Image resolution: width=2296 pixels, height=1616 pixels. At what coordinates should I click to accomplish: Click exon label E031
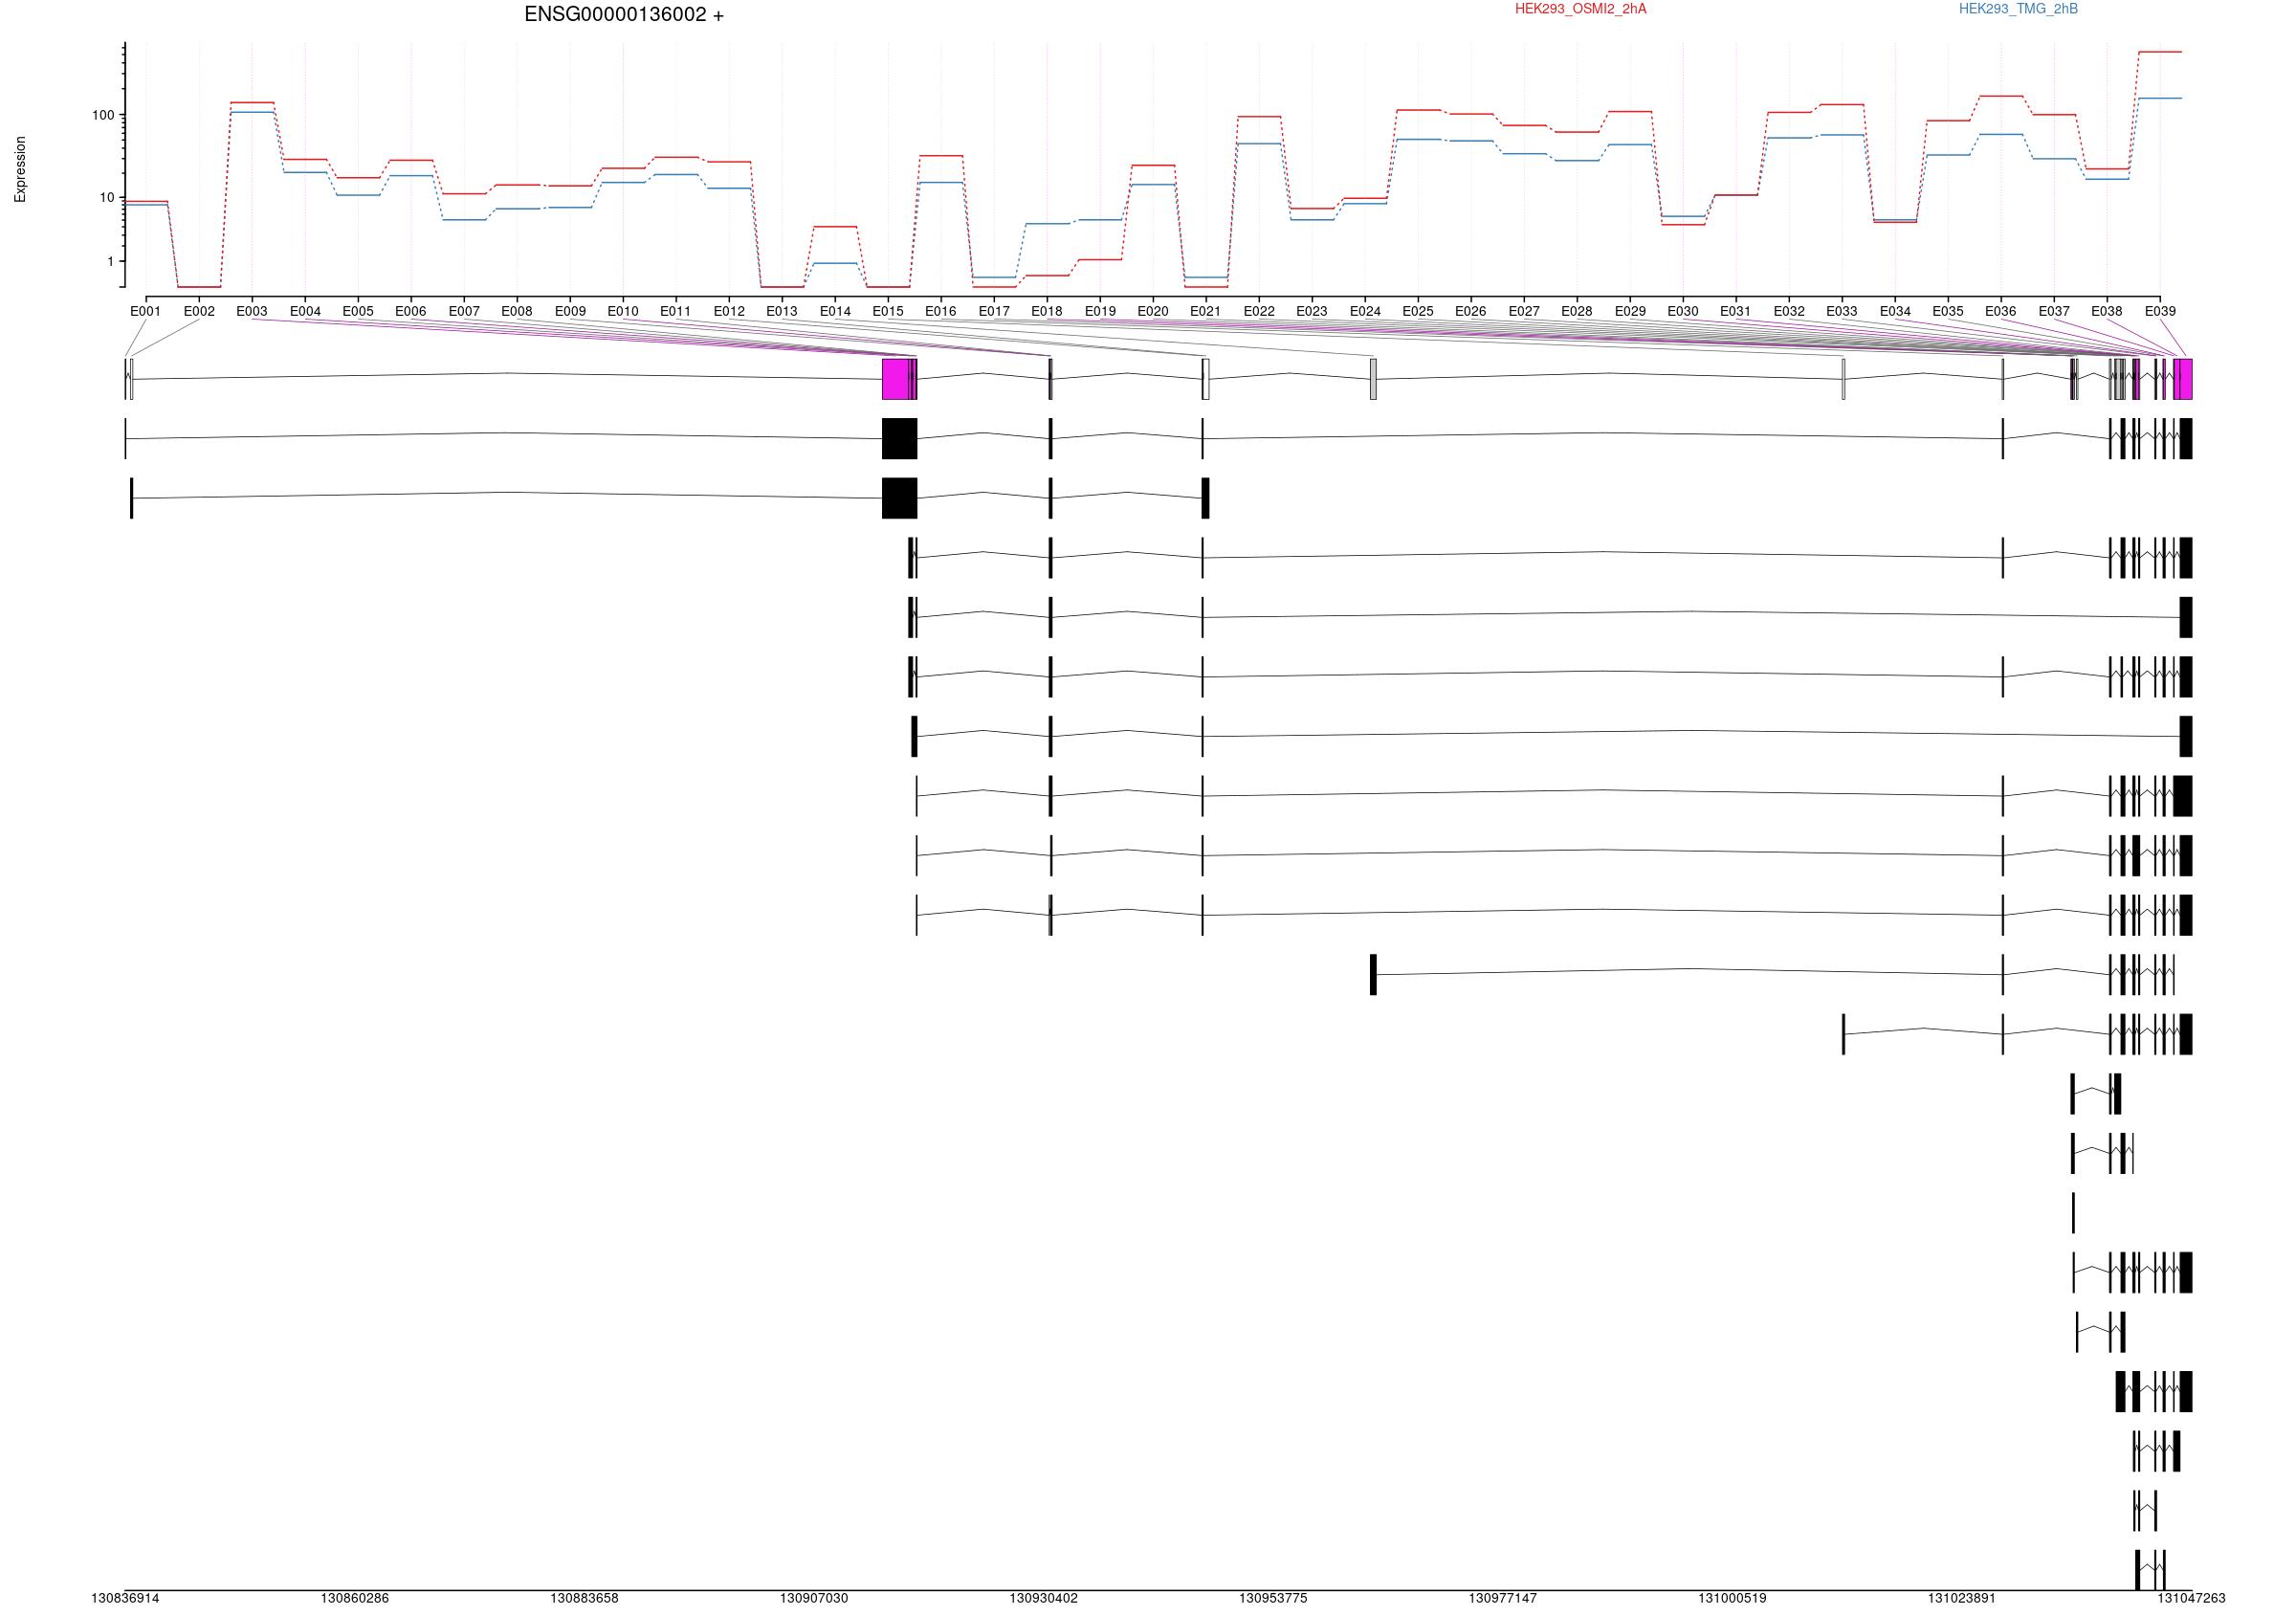(1736, 311)
